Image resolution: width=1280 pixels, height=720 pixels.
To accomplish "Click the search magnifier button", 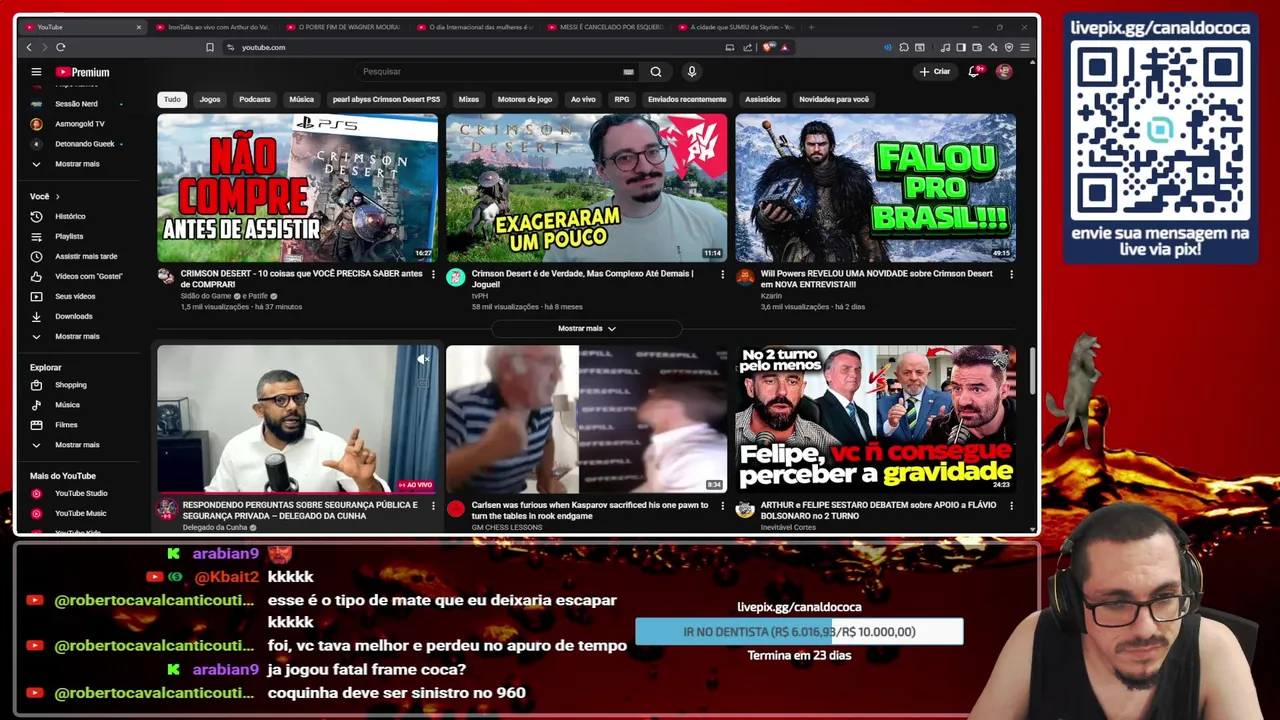I will coord(656,72).
